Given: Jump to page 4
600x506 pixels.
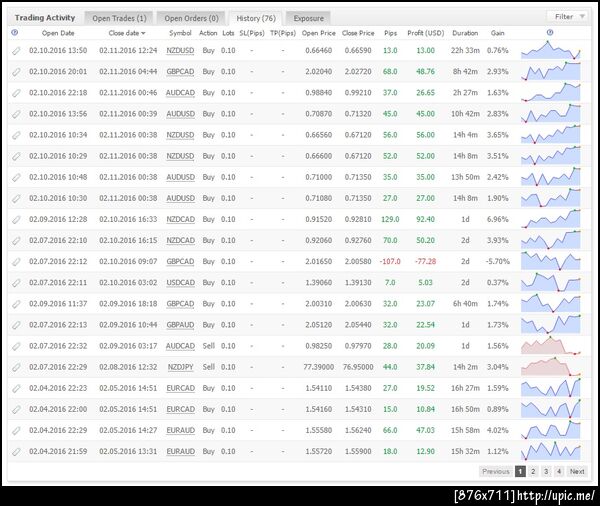Looking at the screenshot, I should [x=559, y=472].
